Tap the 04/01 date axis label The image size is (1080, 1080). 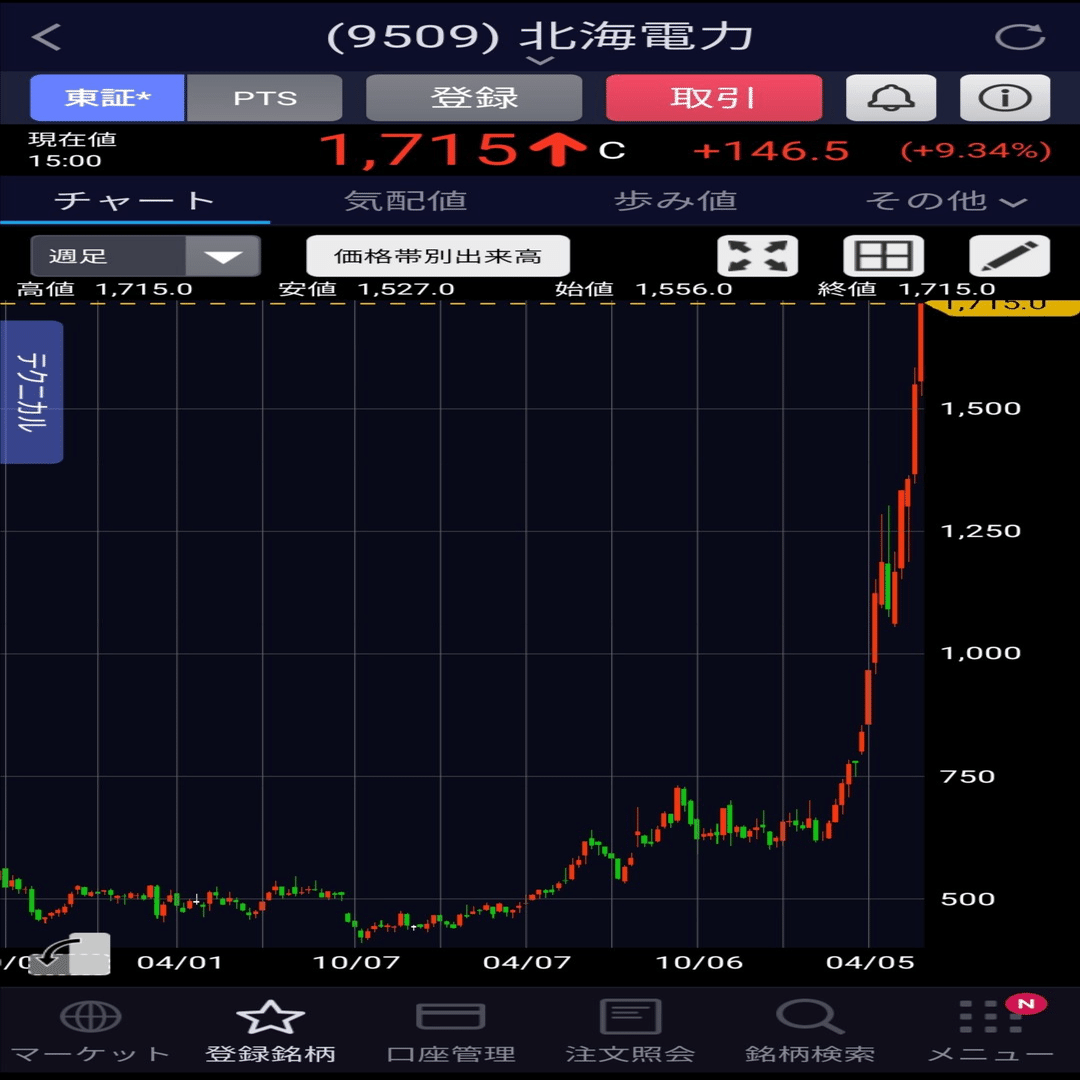179,962
